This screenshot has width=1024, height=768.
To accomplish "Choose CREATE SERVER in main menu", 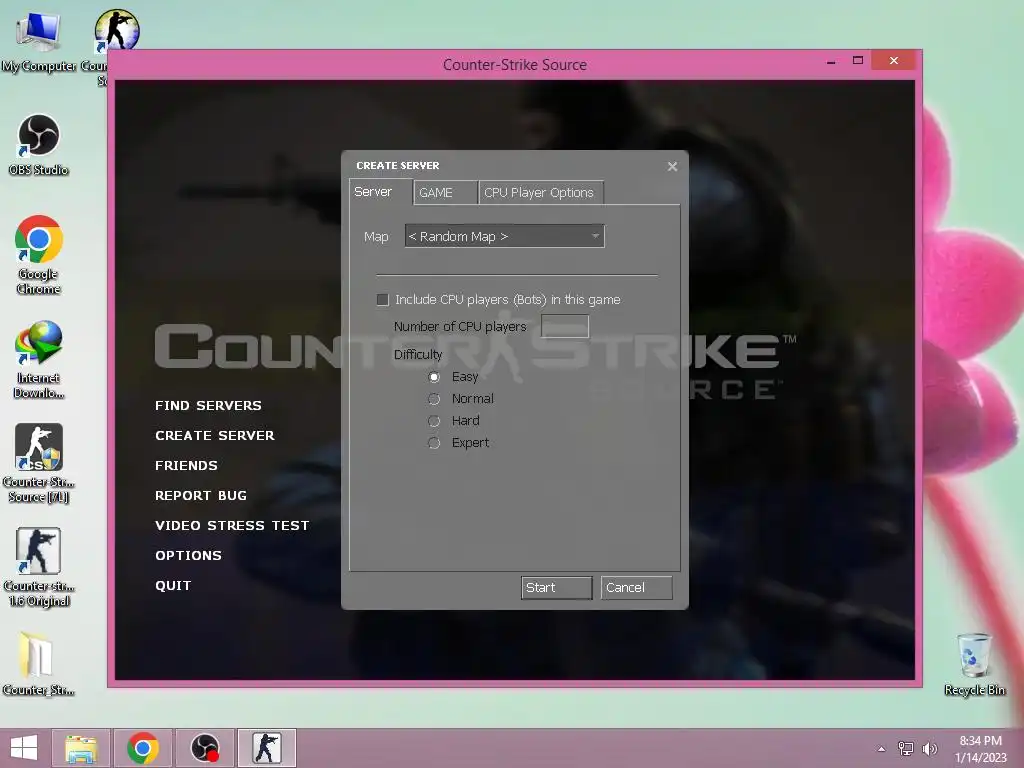I will click(x=215, y=436).
